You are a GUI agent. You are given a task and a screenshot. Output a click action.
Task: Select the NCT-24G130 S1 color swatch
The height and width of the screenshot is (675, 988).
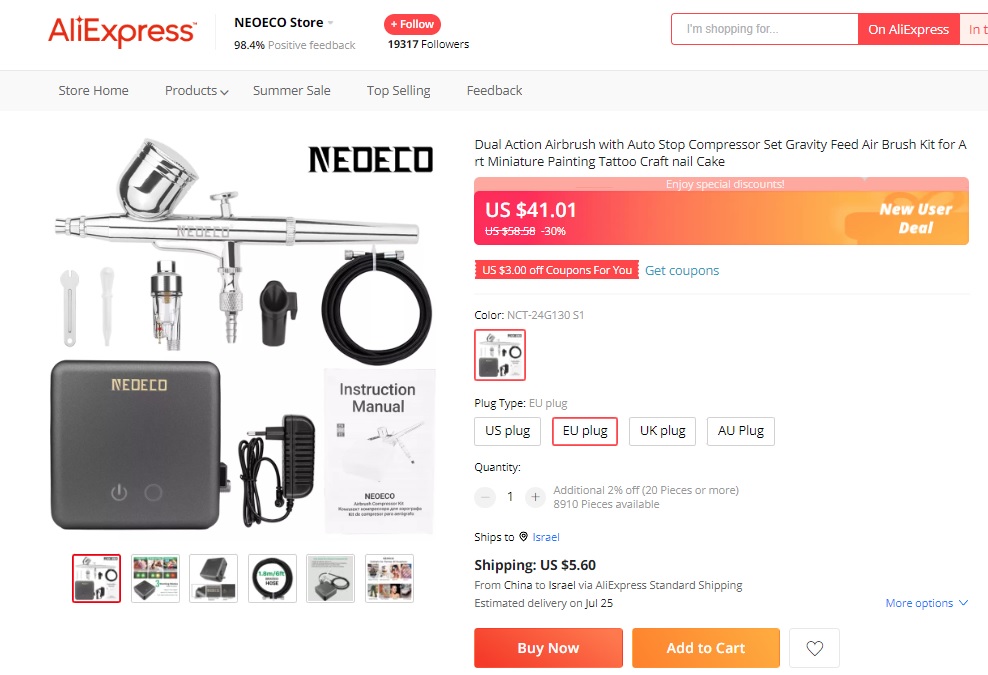tap(499, 355)
